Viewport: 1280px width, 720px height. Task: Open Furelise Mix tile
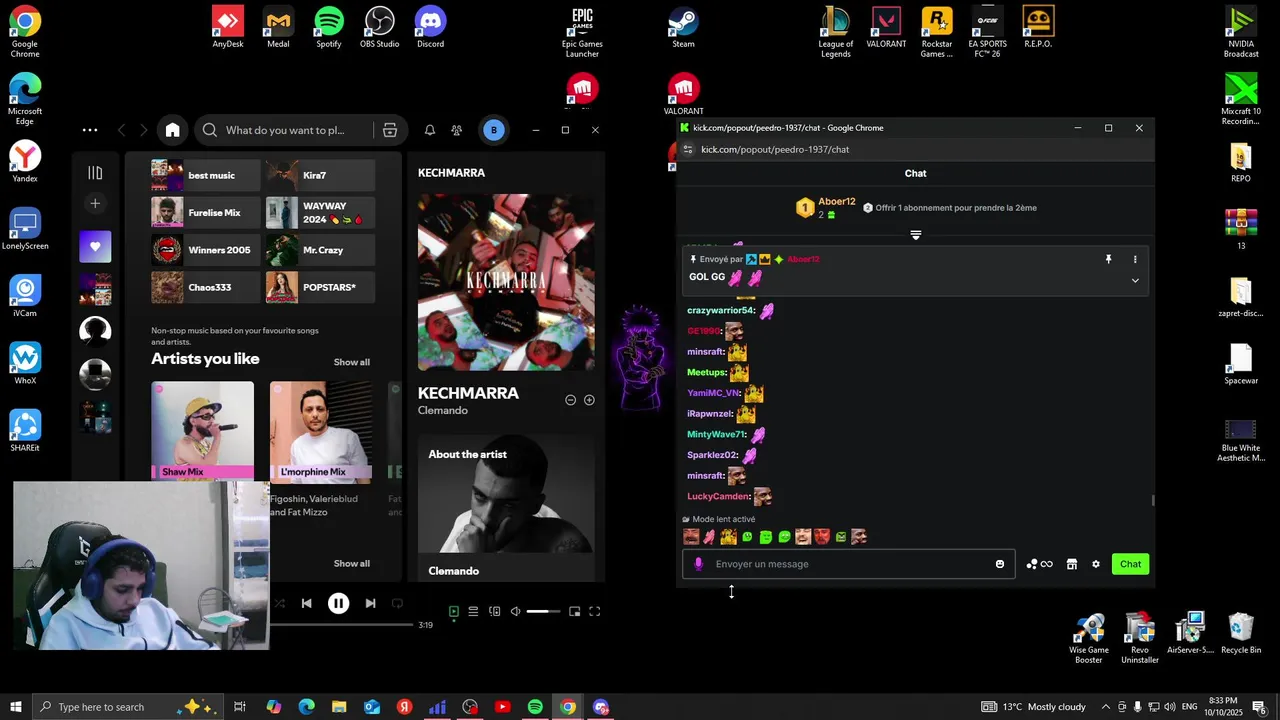[205, 212]
